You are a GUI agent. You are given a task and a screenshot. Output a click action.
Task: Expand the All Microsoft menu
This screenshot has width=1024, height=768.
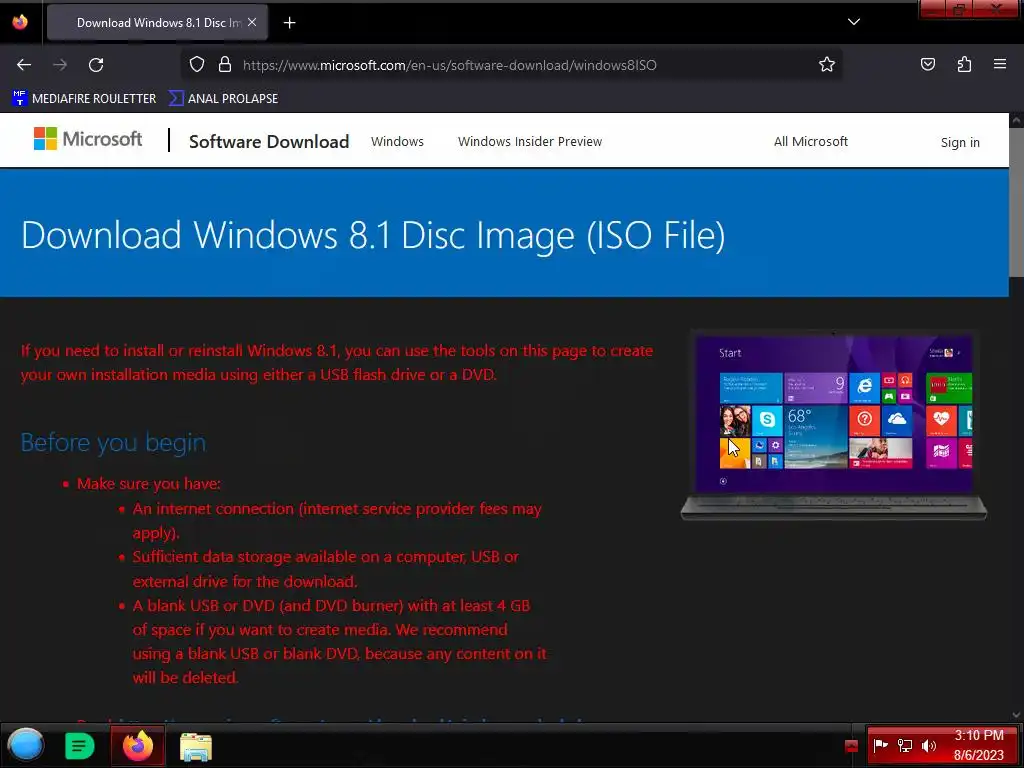810,142
